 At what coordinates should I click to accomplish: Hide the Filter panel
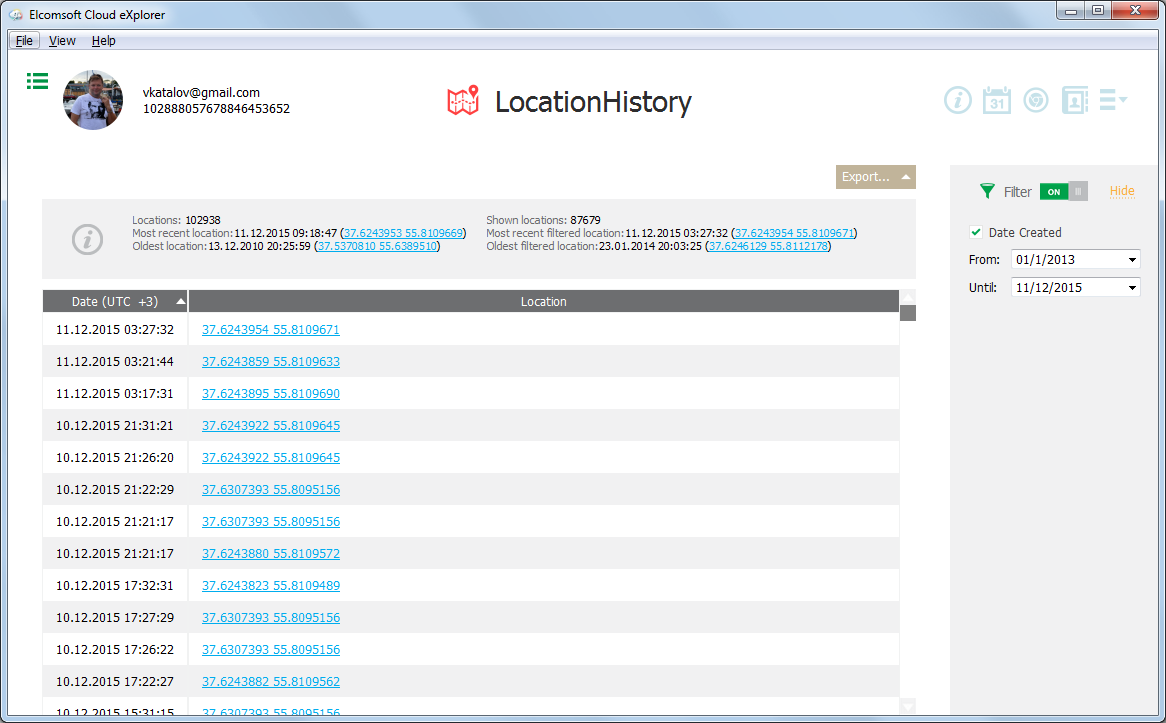1121,191
